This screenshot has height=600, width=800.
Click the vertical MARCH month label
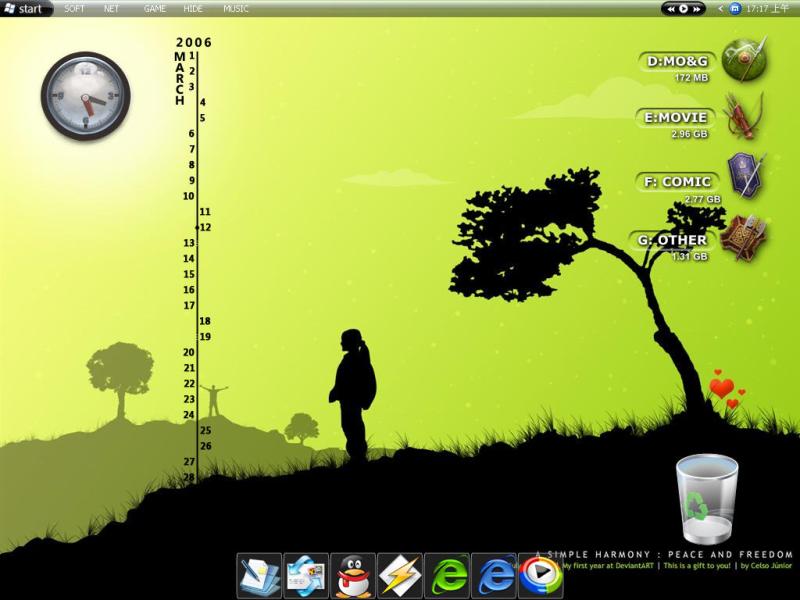tap(180, 78)
